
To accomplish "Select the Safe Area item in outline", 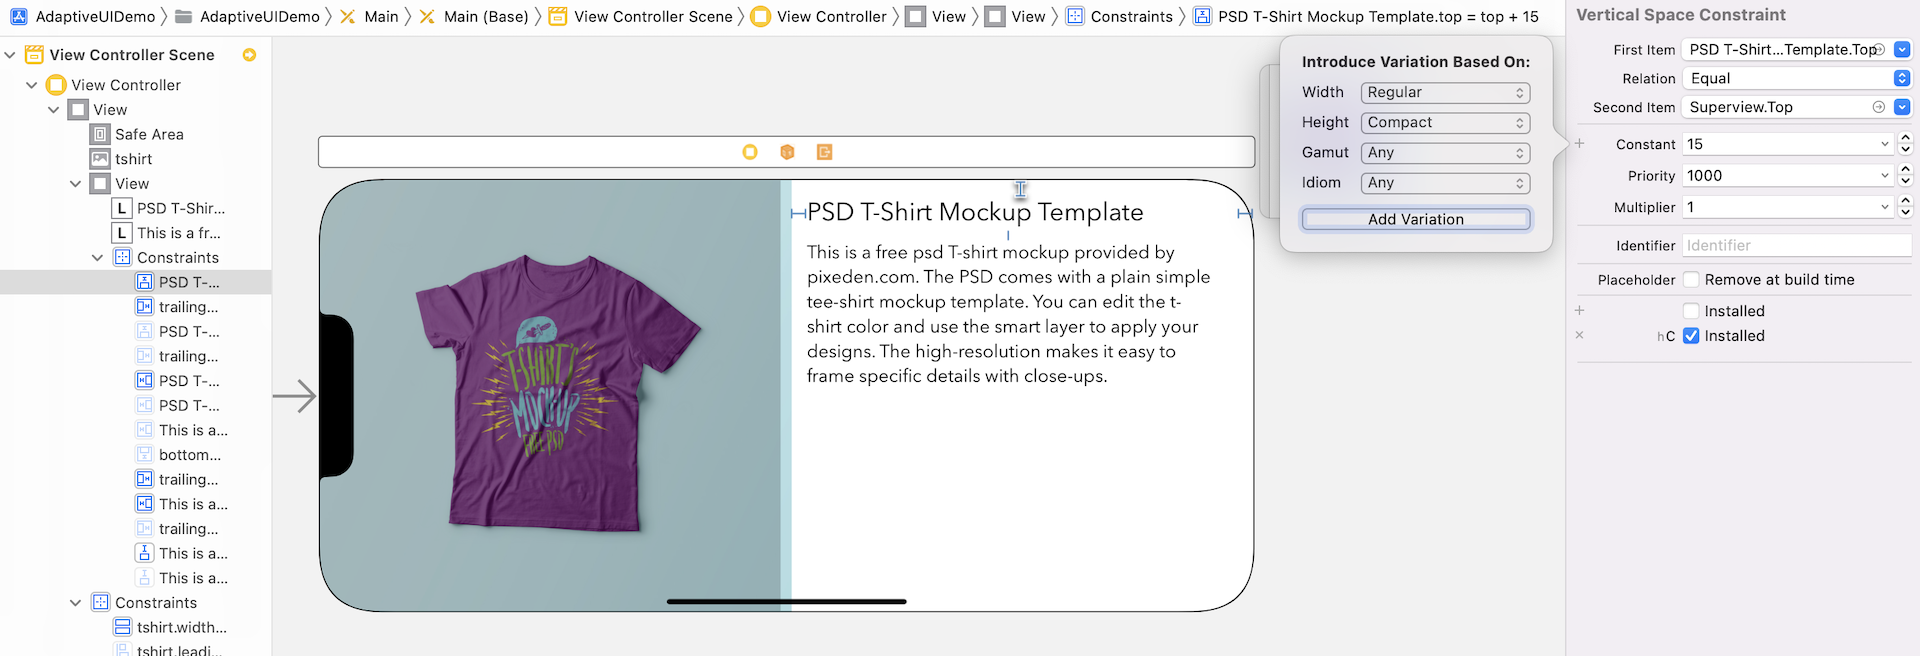I will (x=149, y=134).
